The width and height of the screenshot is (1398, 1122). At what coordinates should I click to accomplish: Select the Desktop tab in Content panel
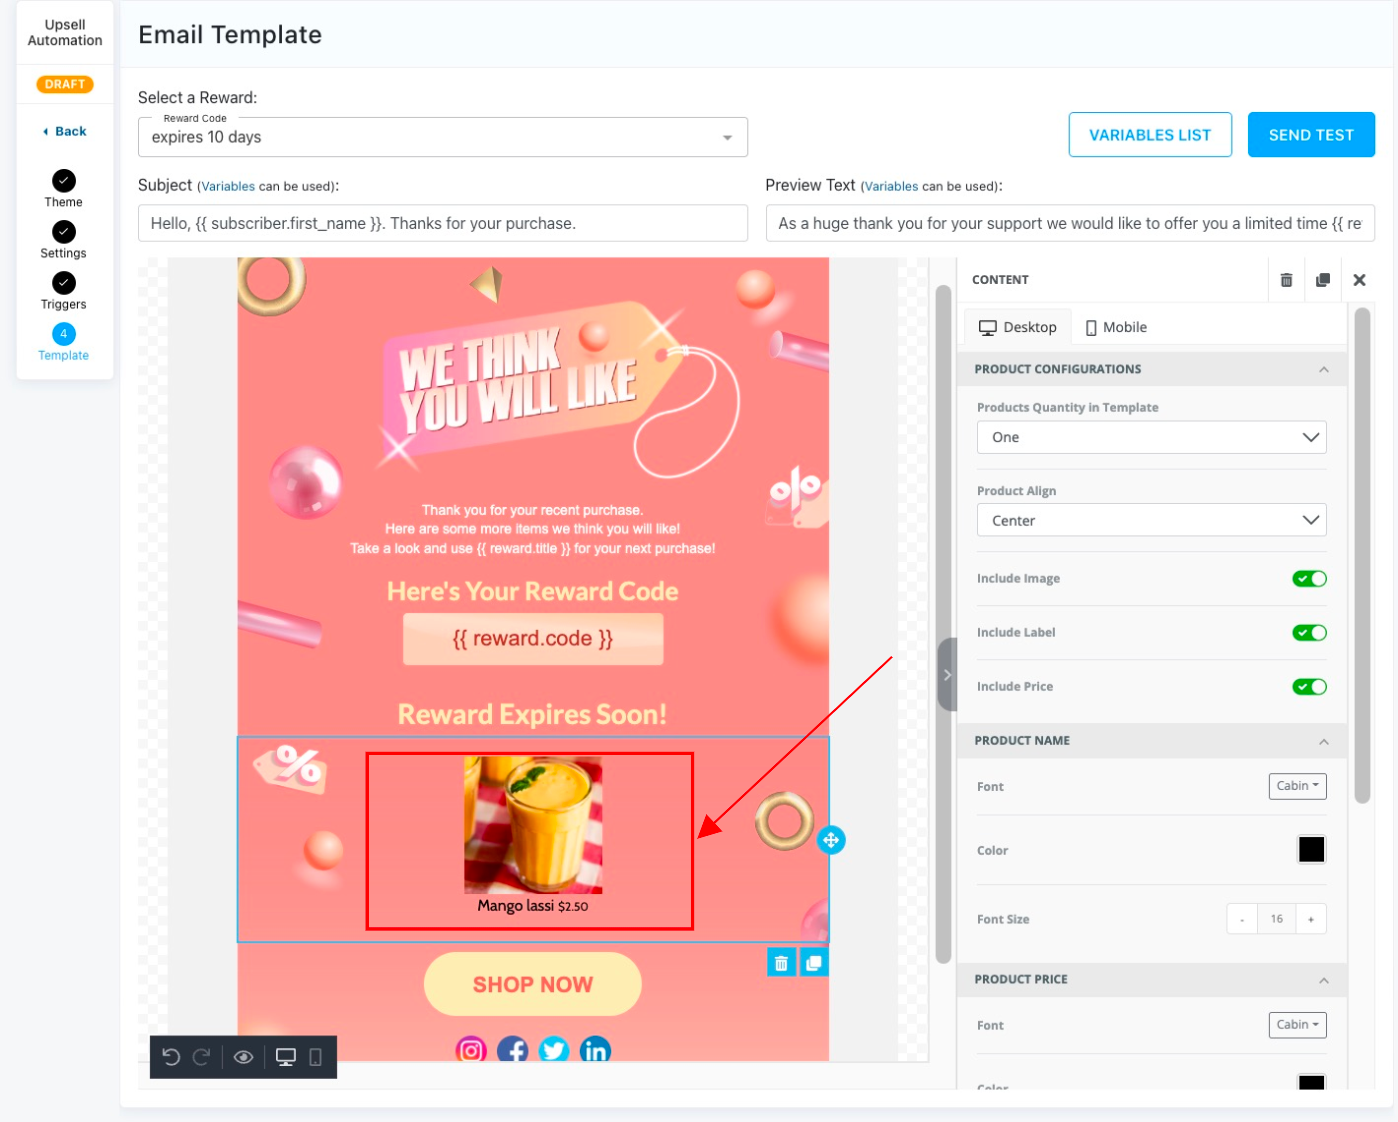(1018, 327)
